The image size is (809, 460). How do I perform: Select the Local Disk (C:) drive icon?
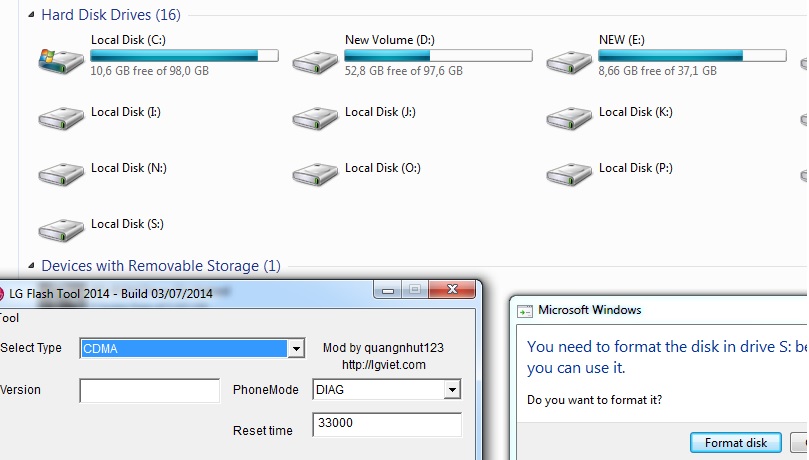tap(61, 61)
